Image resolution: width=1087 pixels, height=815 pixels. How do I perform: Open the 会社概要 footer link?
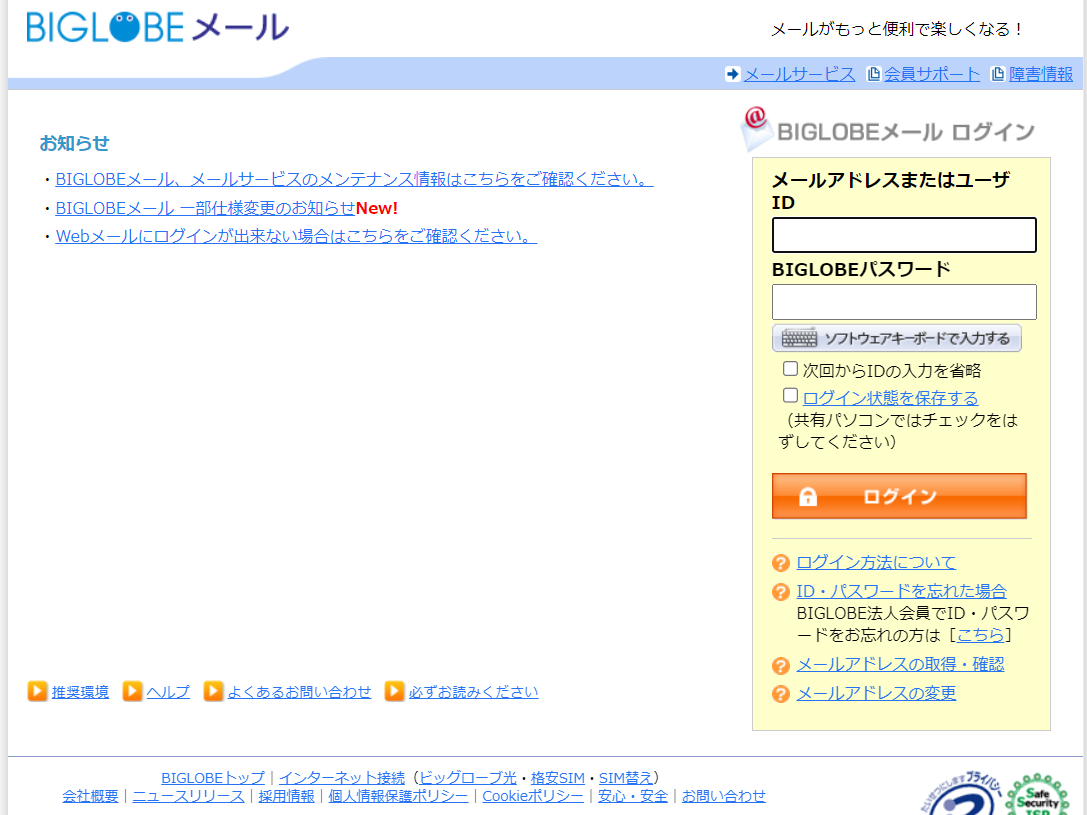coord(90,796)
